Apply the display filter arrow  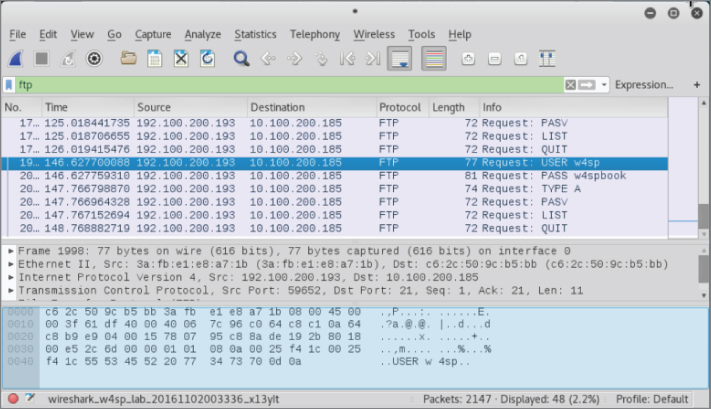pos(587,85)
